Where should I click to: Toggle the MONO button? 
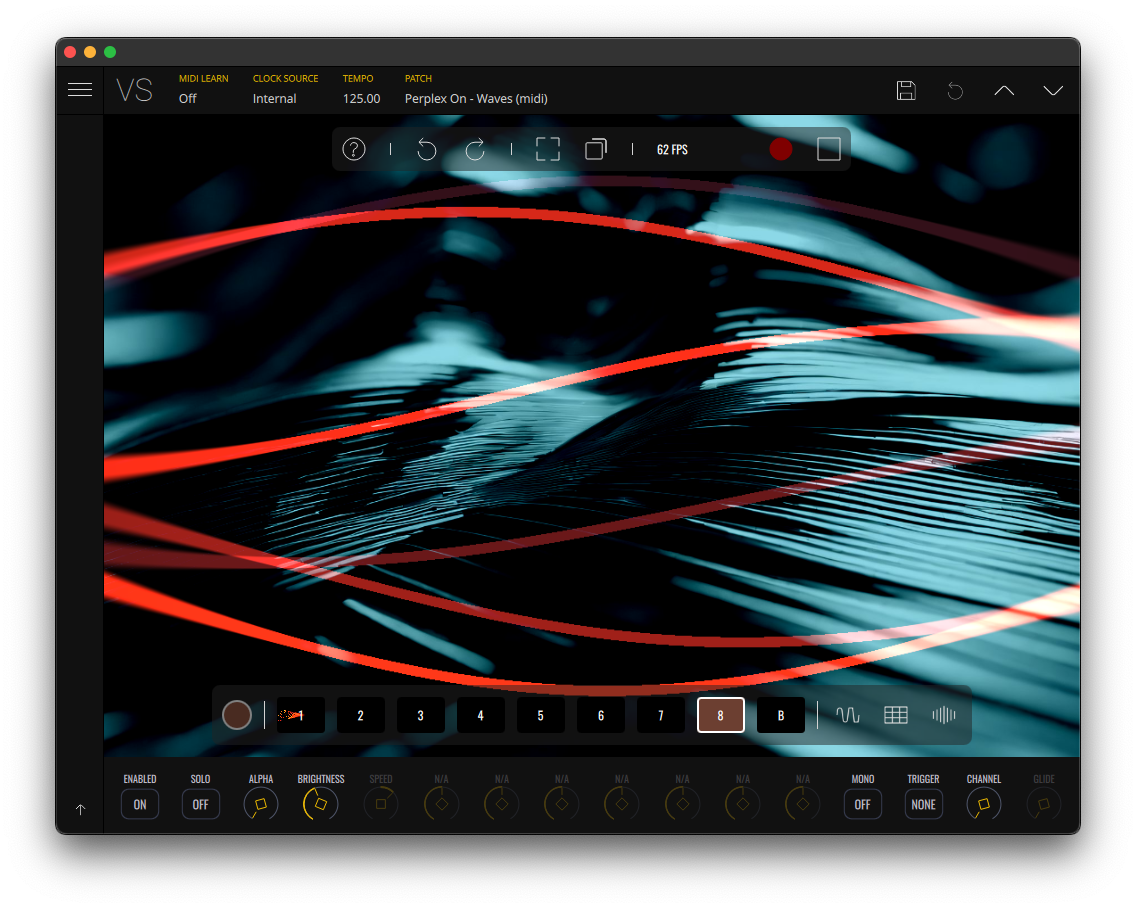click(863, 804)
